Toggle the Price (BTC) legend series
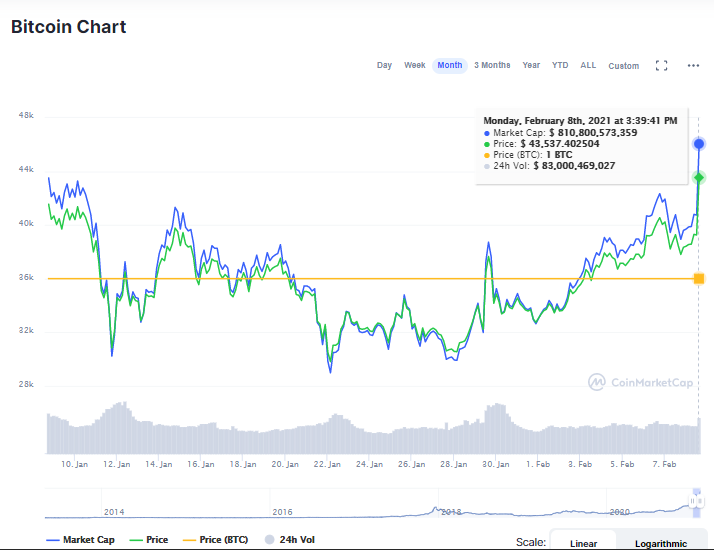 (x=215, y=540)
